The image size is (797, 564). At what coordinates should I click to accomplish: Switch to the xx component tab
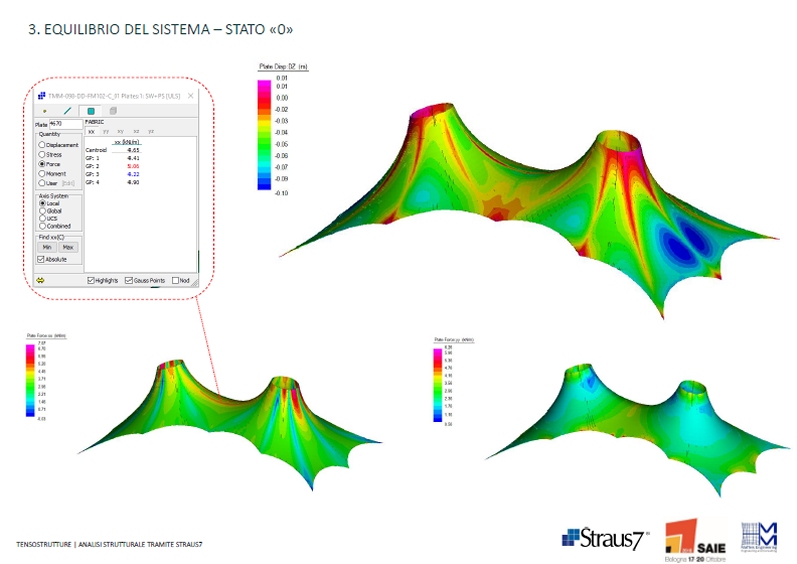91,131
